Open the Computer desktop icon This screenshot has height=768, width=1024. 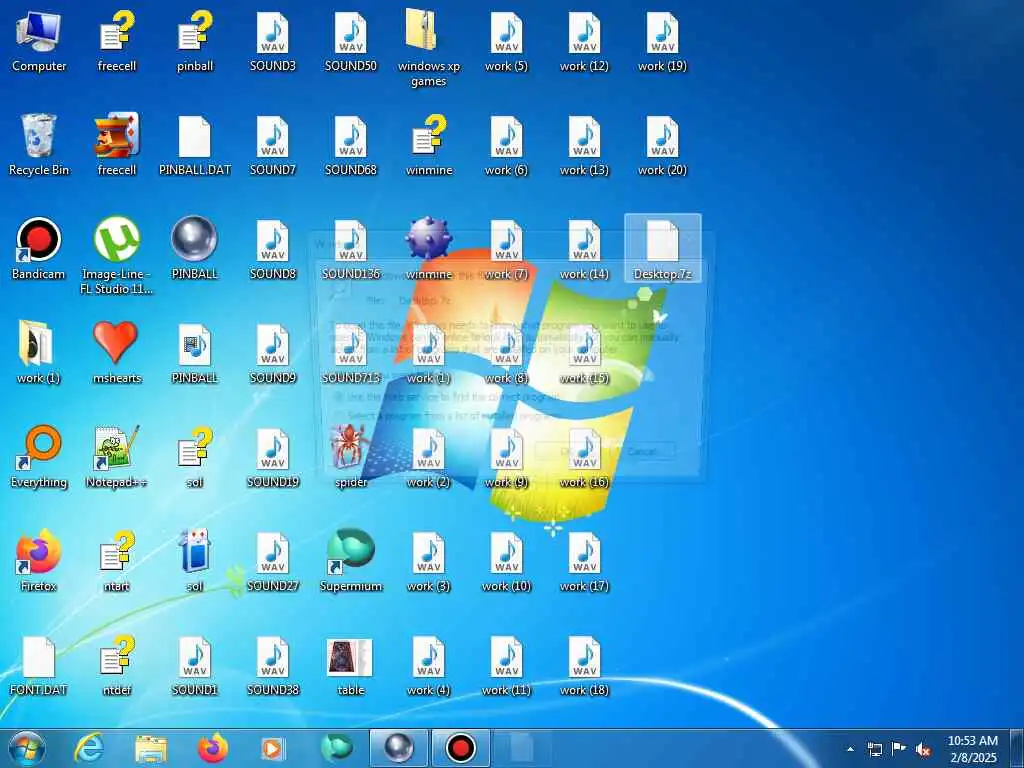39,42
